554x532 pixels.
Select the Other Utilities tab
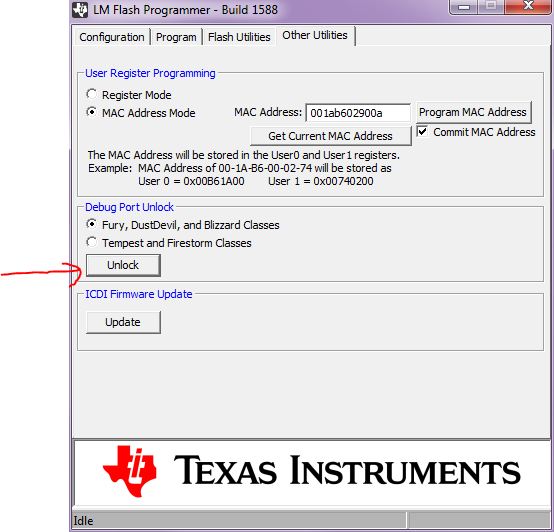[x=315, y=35]
